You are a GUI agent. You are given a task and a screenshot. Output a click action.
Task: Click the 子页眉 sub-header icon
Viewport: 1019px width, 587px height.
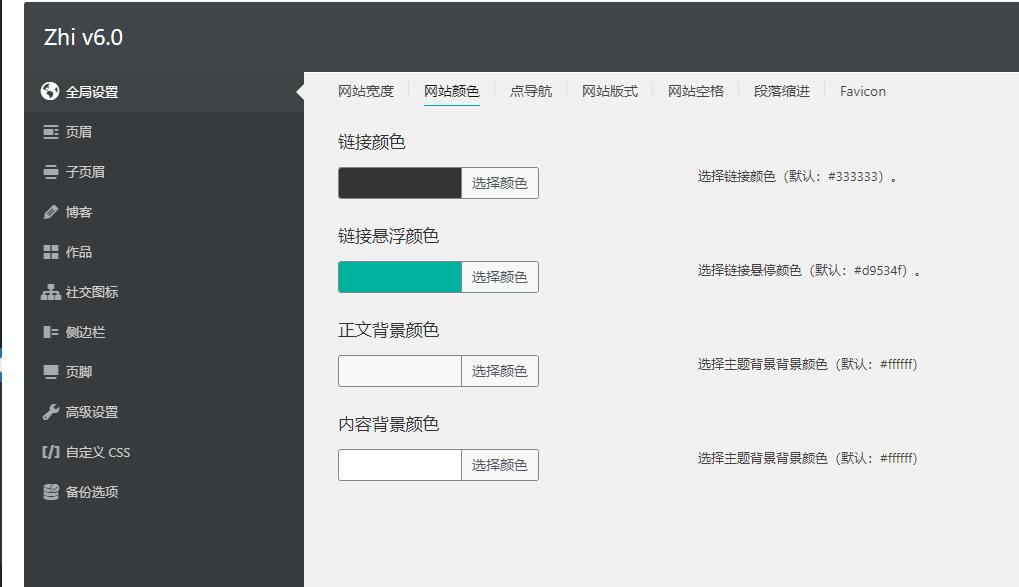tap(51, 172)
